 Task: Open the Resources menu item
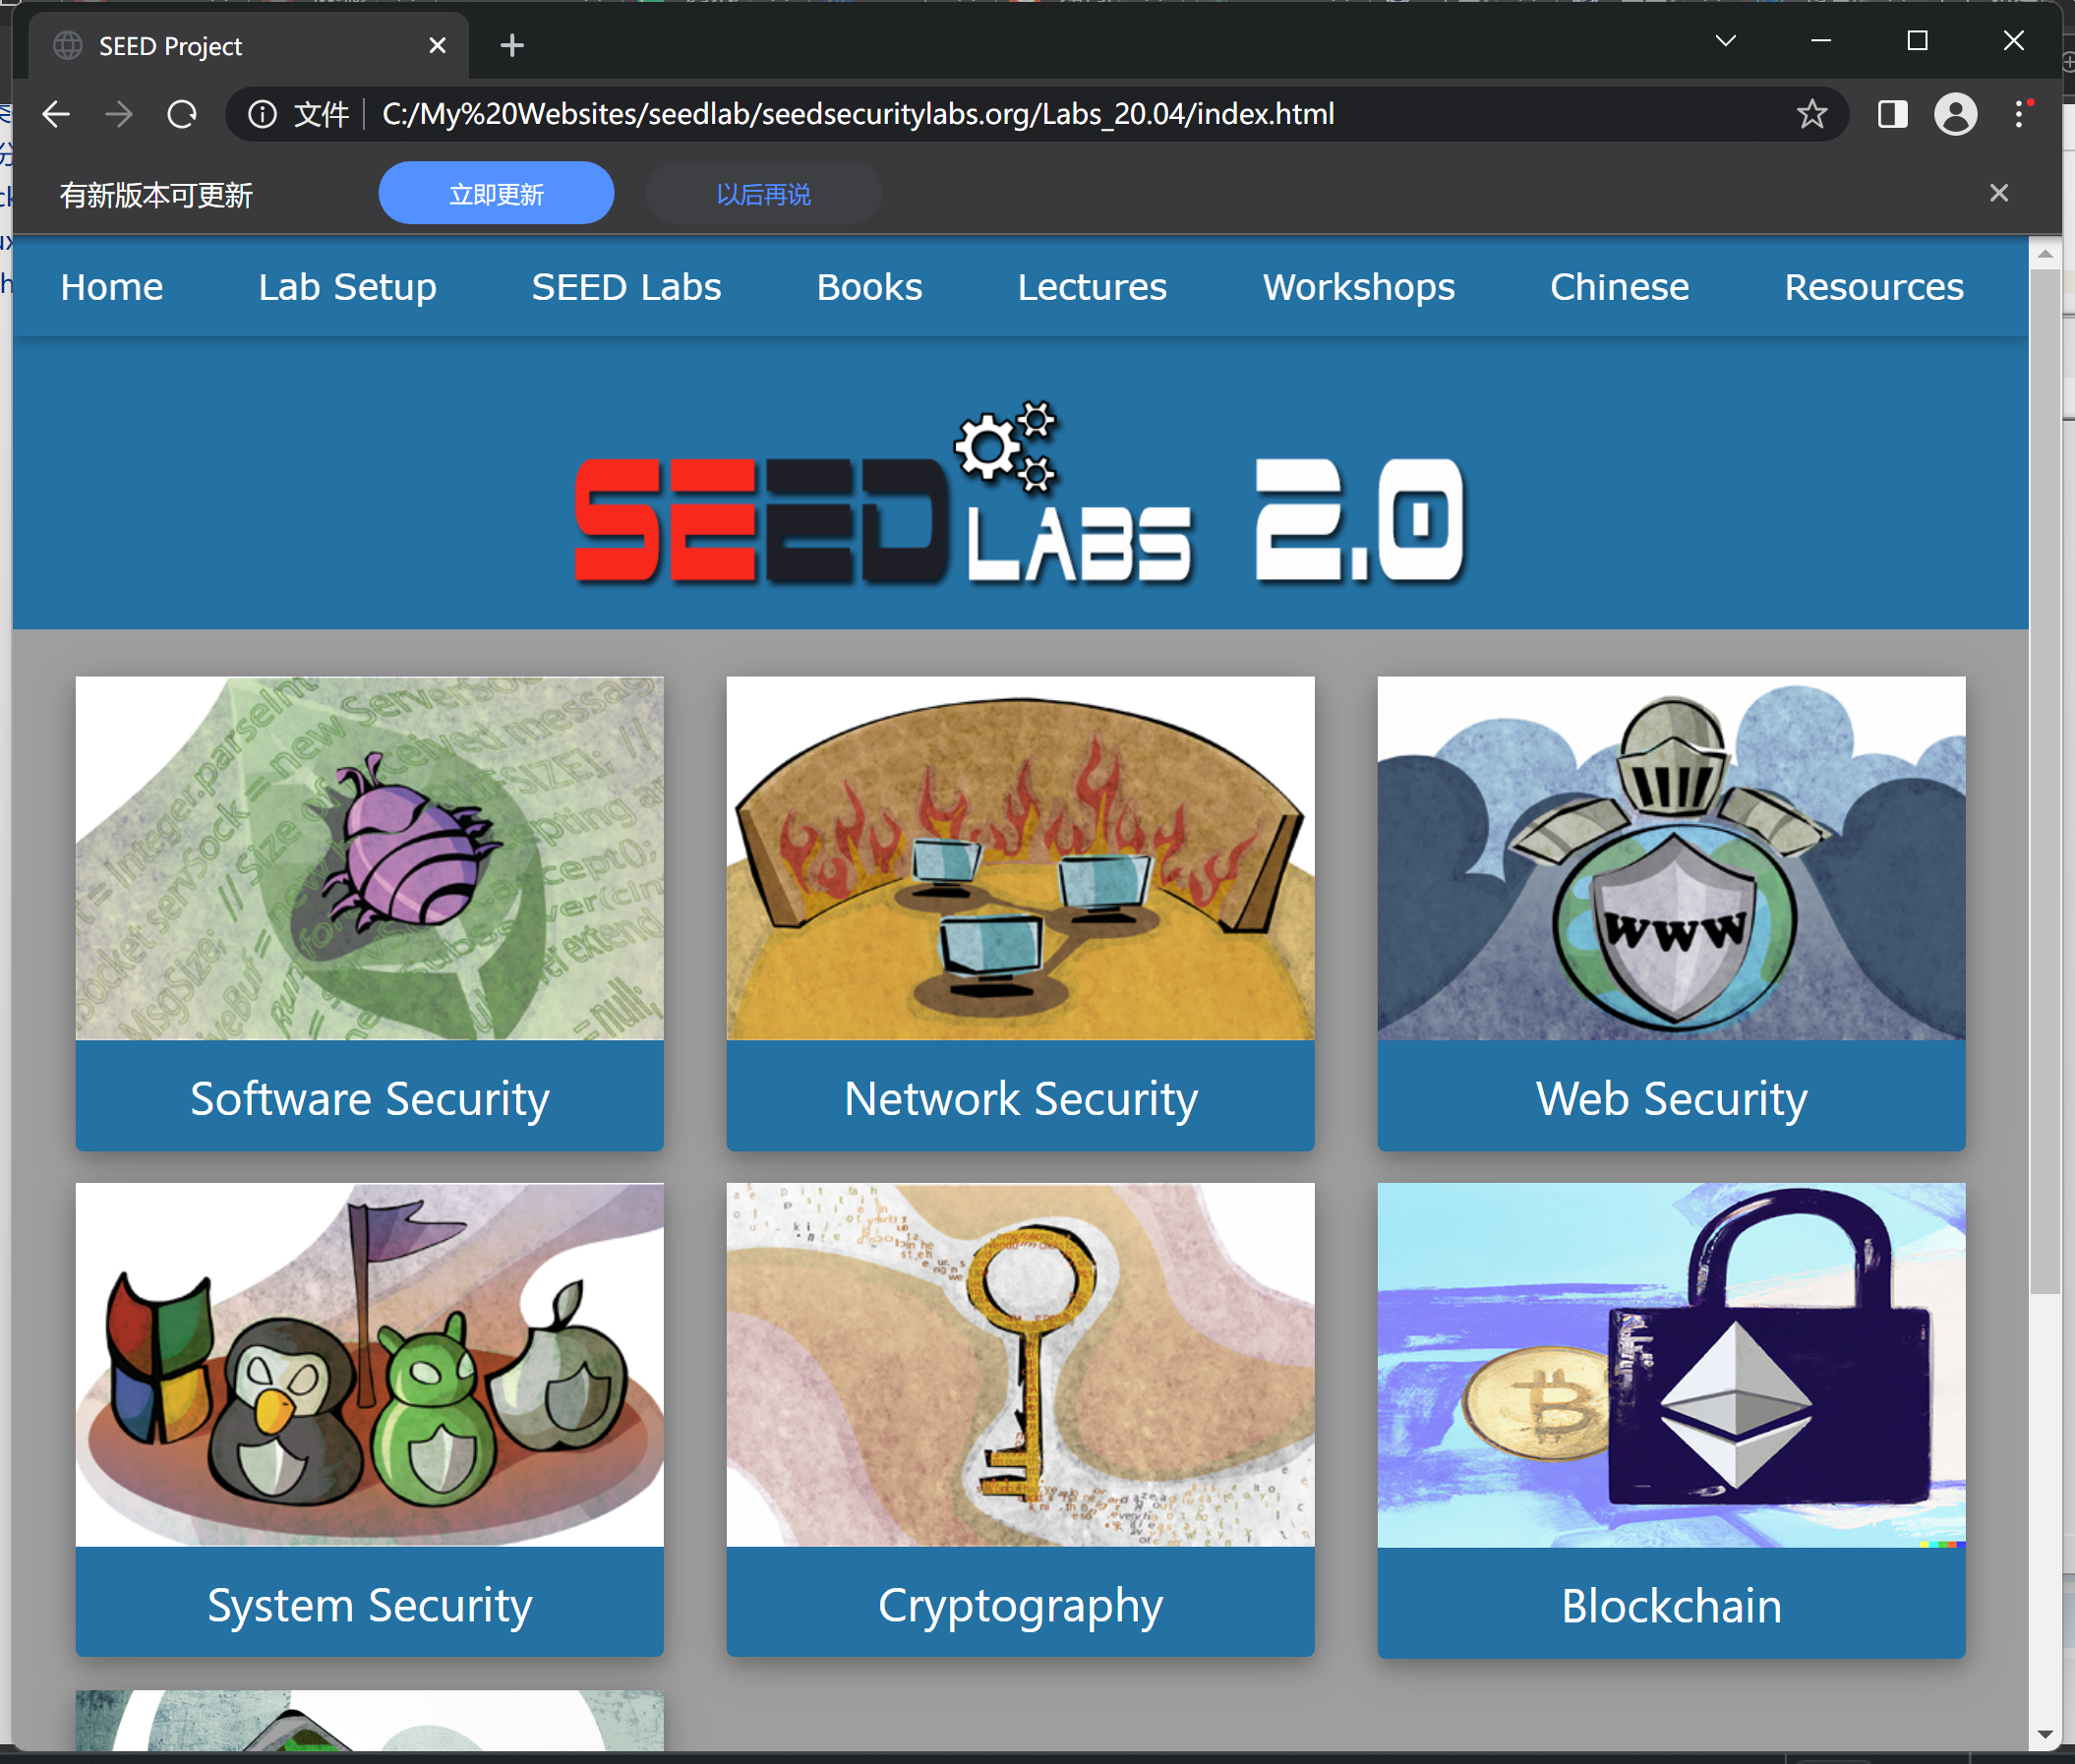1874,287
